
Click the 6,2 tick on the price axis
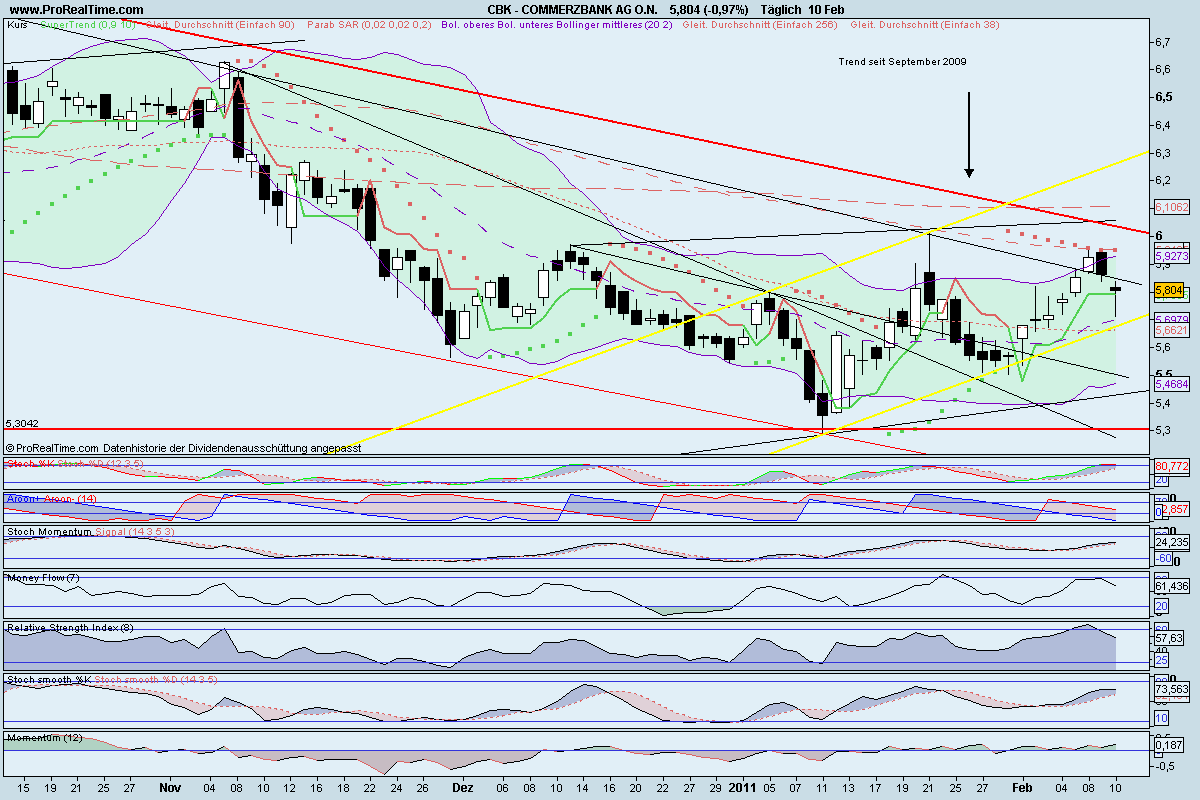click(1163, 180)
